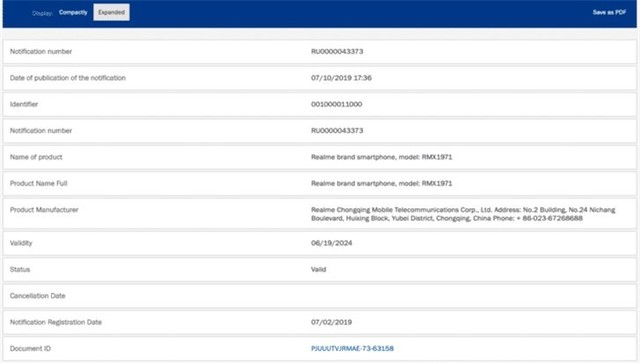
Task: Click the Cancellation Date label
Action: 38,296
